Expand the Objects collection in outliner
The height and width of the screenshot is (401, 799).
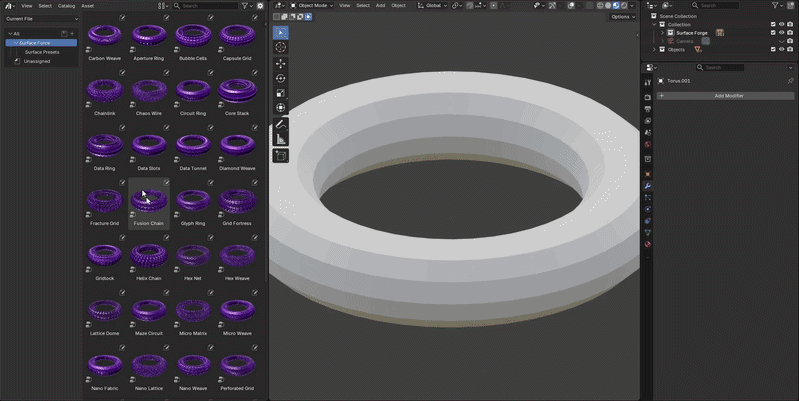pyautogui.click(x=655, y=49)
